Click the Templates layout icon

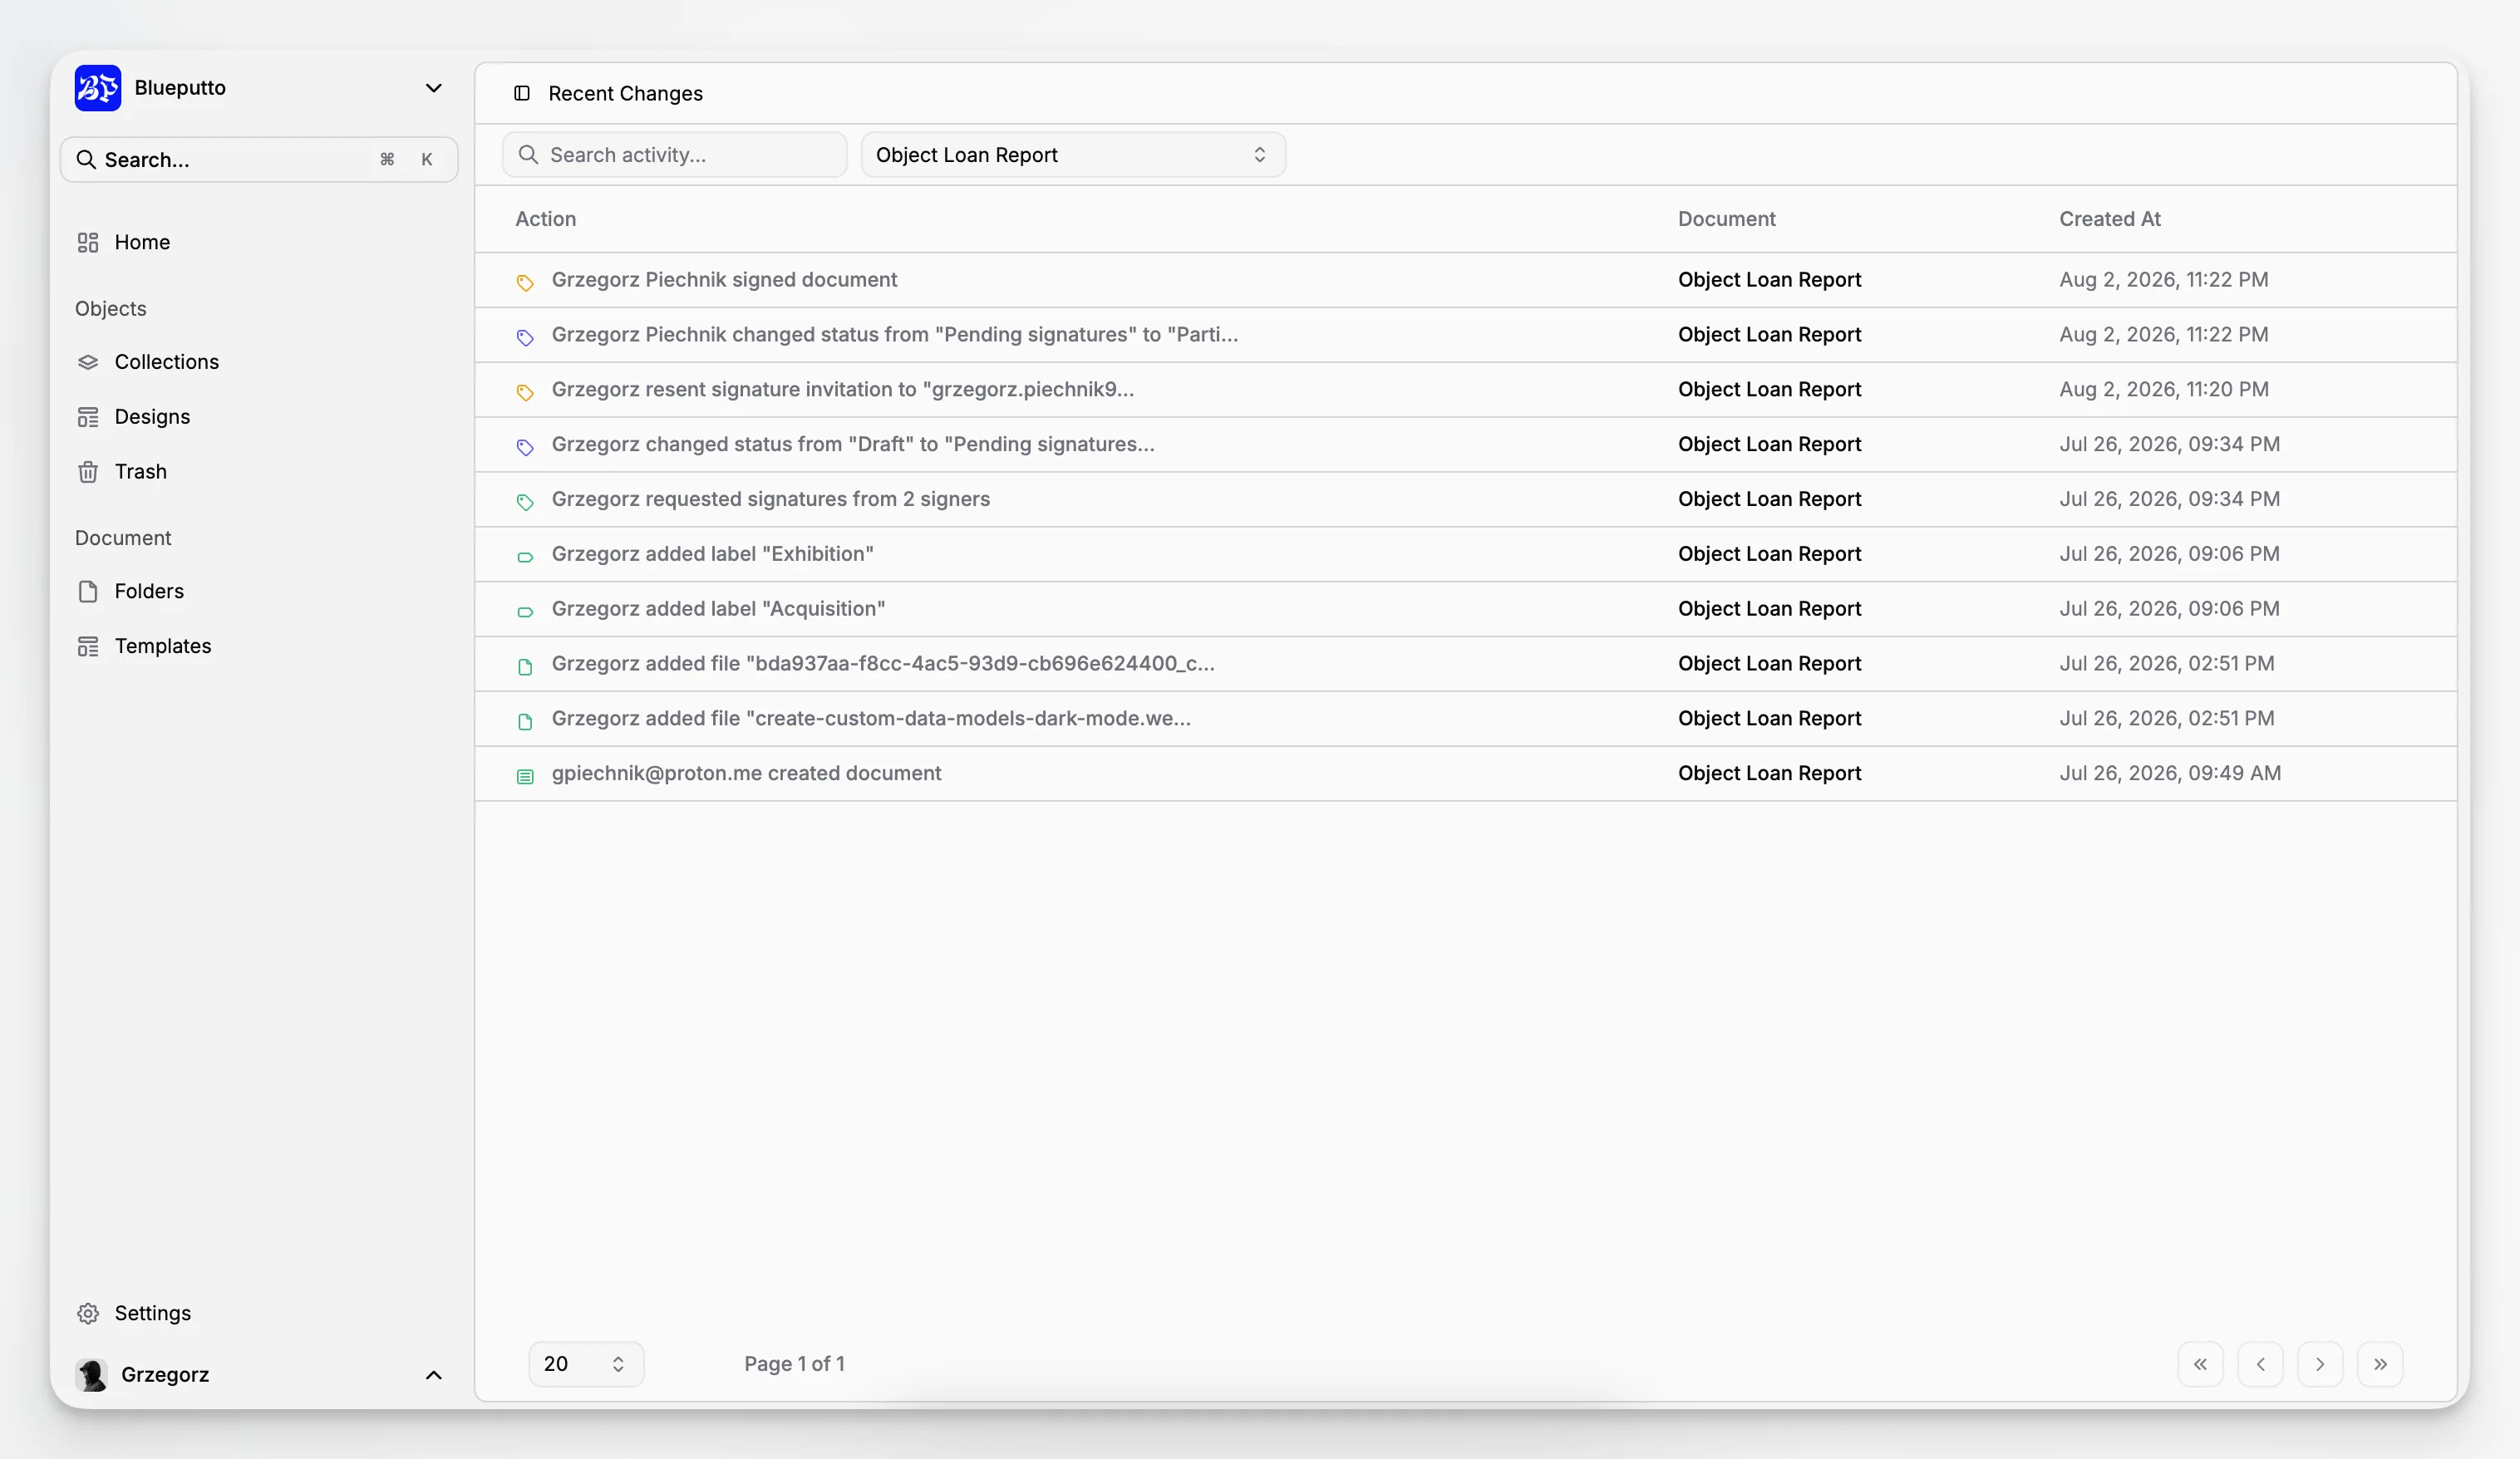click(88, 647)
